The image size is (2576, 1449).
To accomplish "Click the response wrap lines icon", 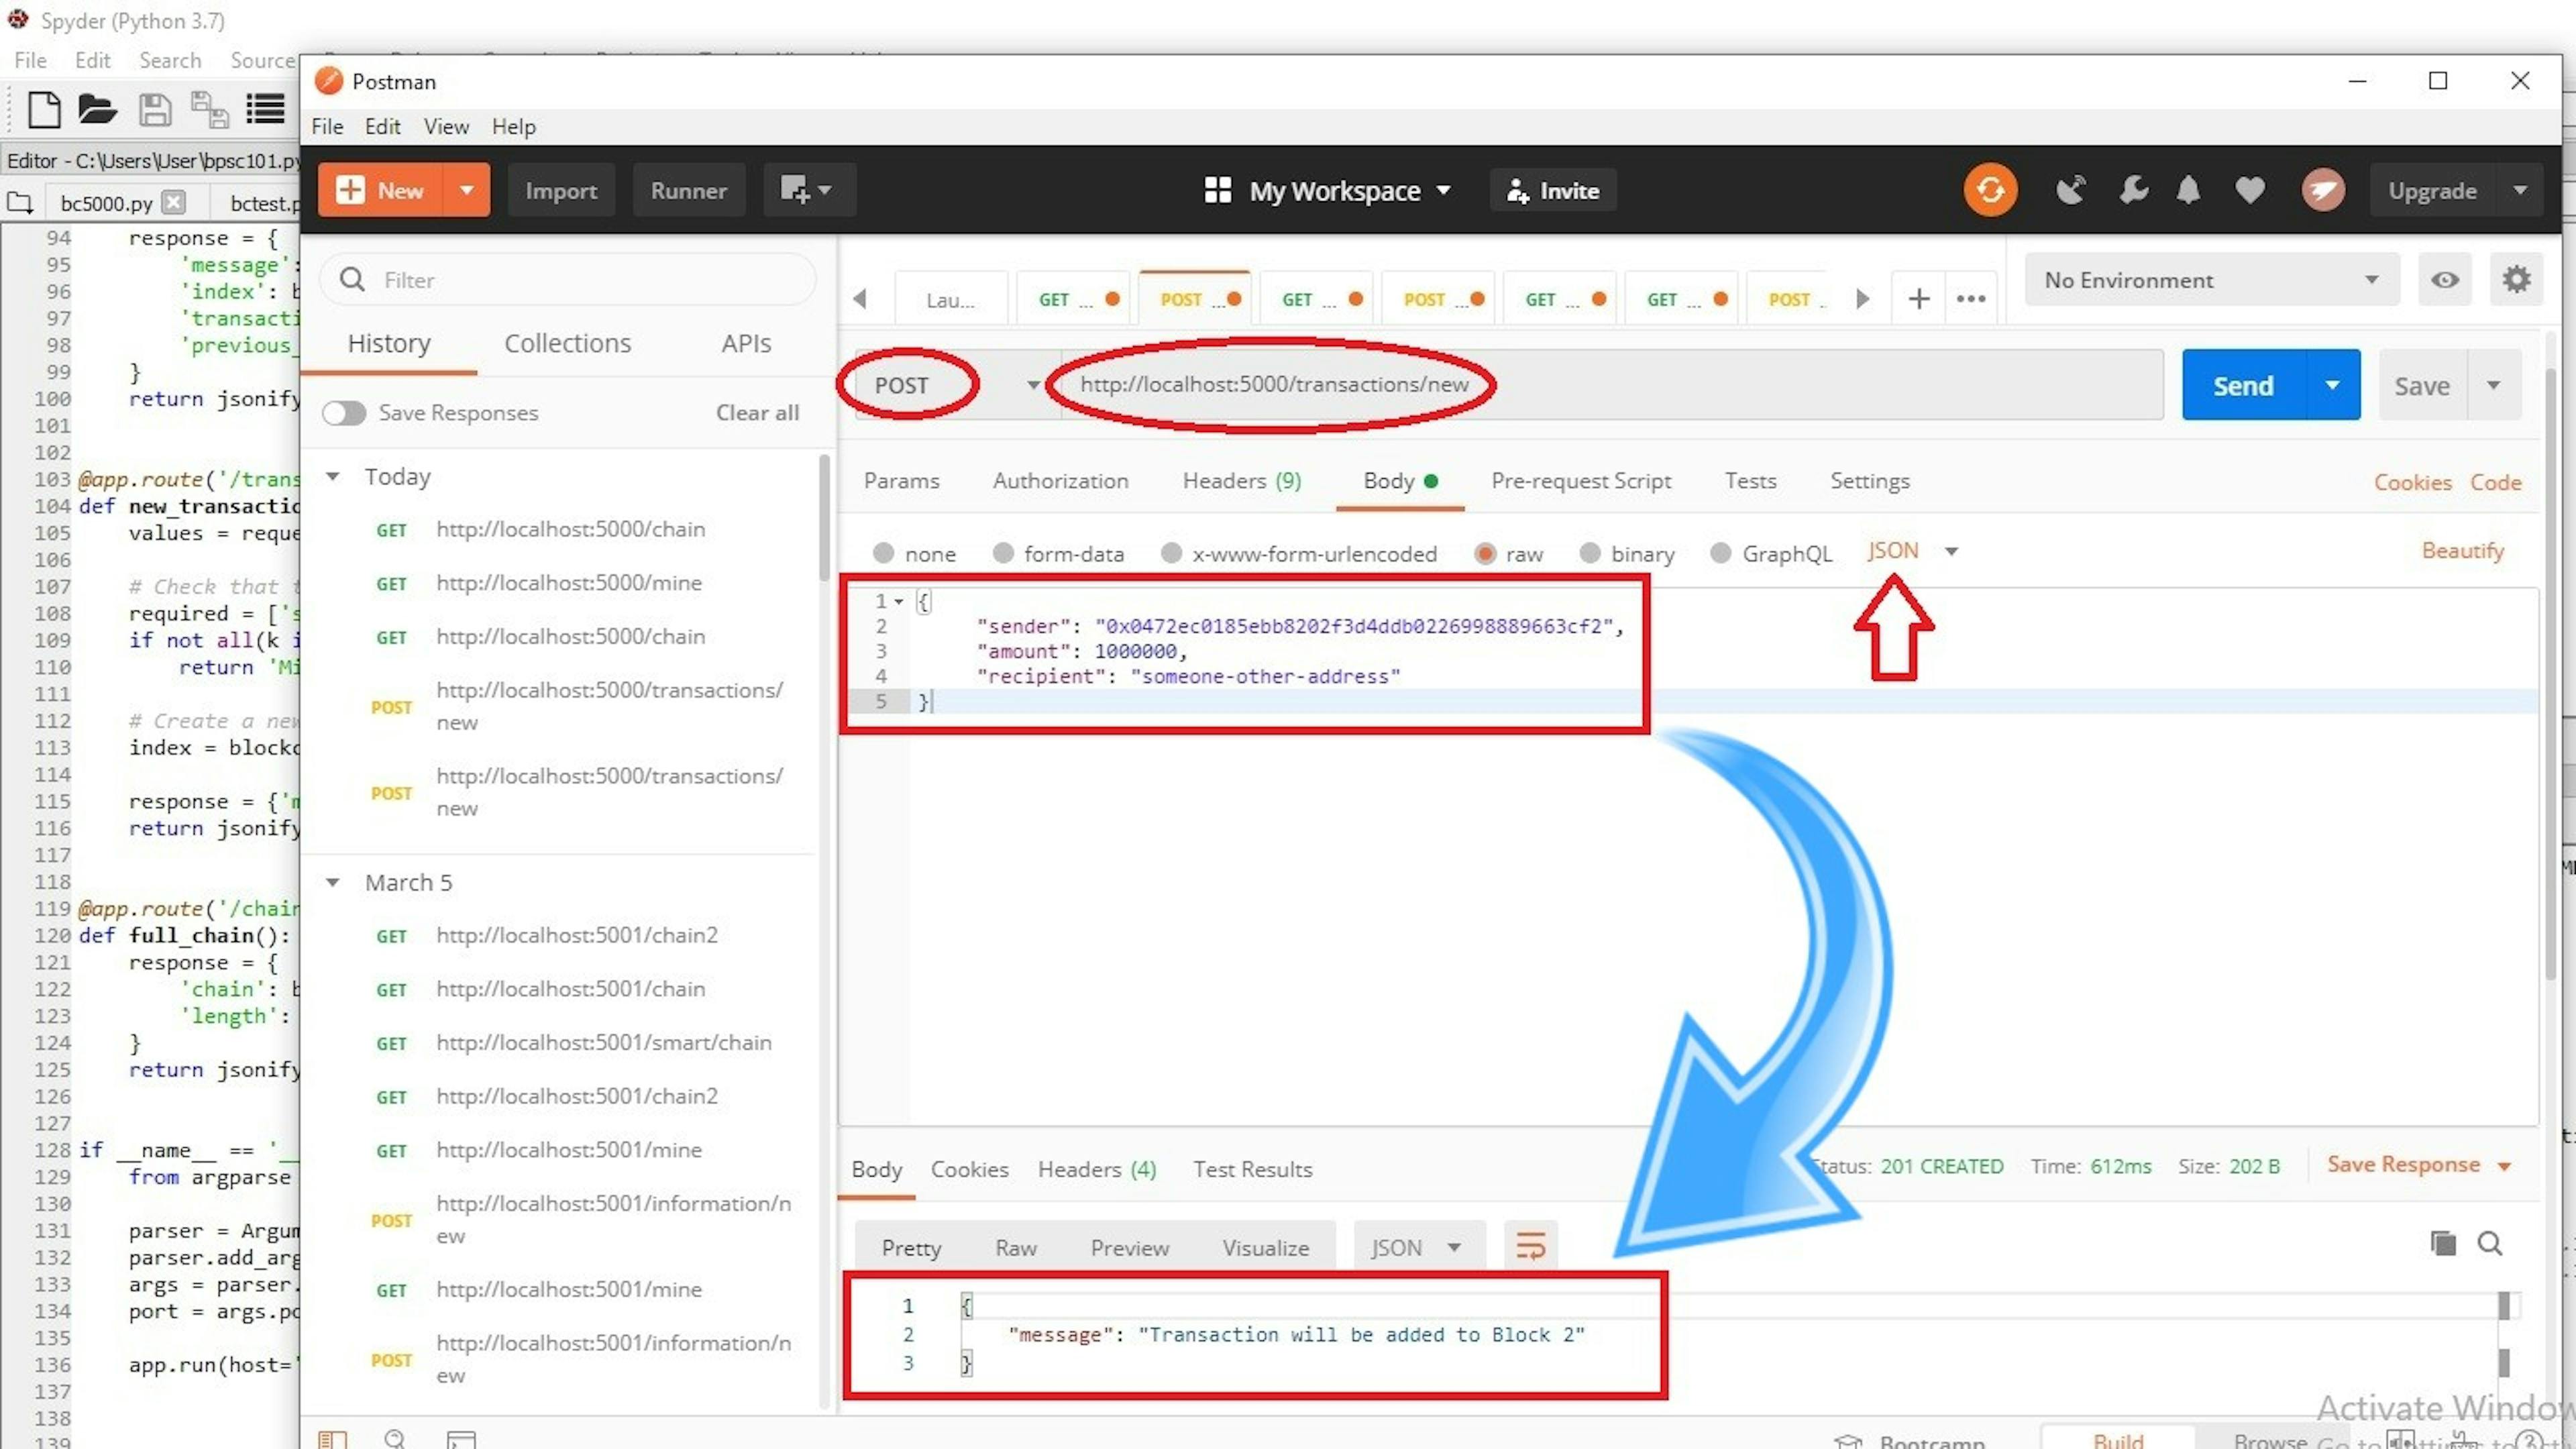I will pyautogui.click(x=1530, y=1247).
